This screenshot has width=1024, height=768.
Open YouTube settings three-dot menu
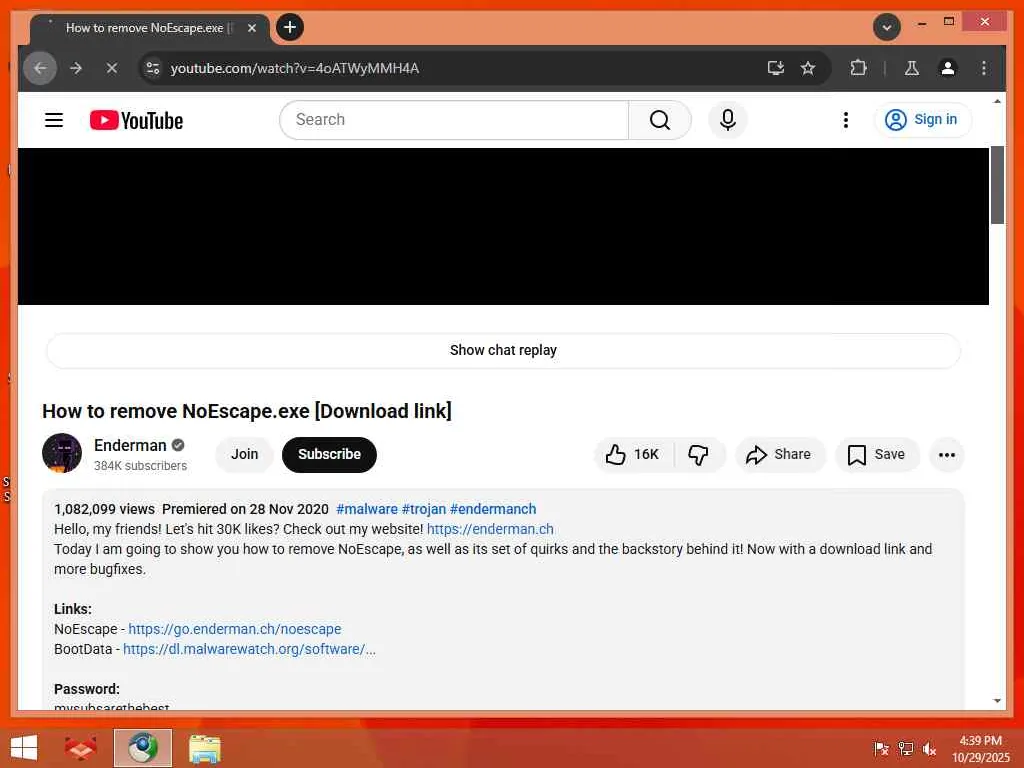[846, 120]
